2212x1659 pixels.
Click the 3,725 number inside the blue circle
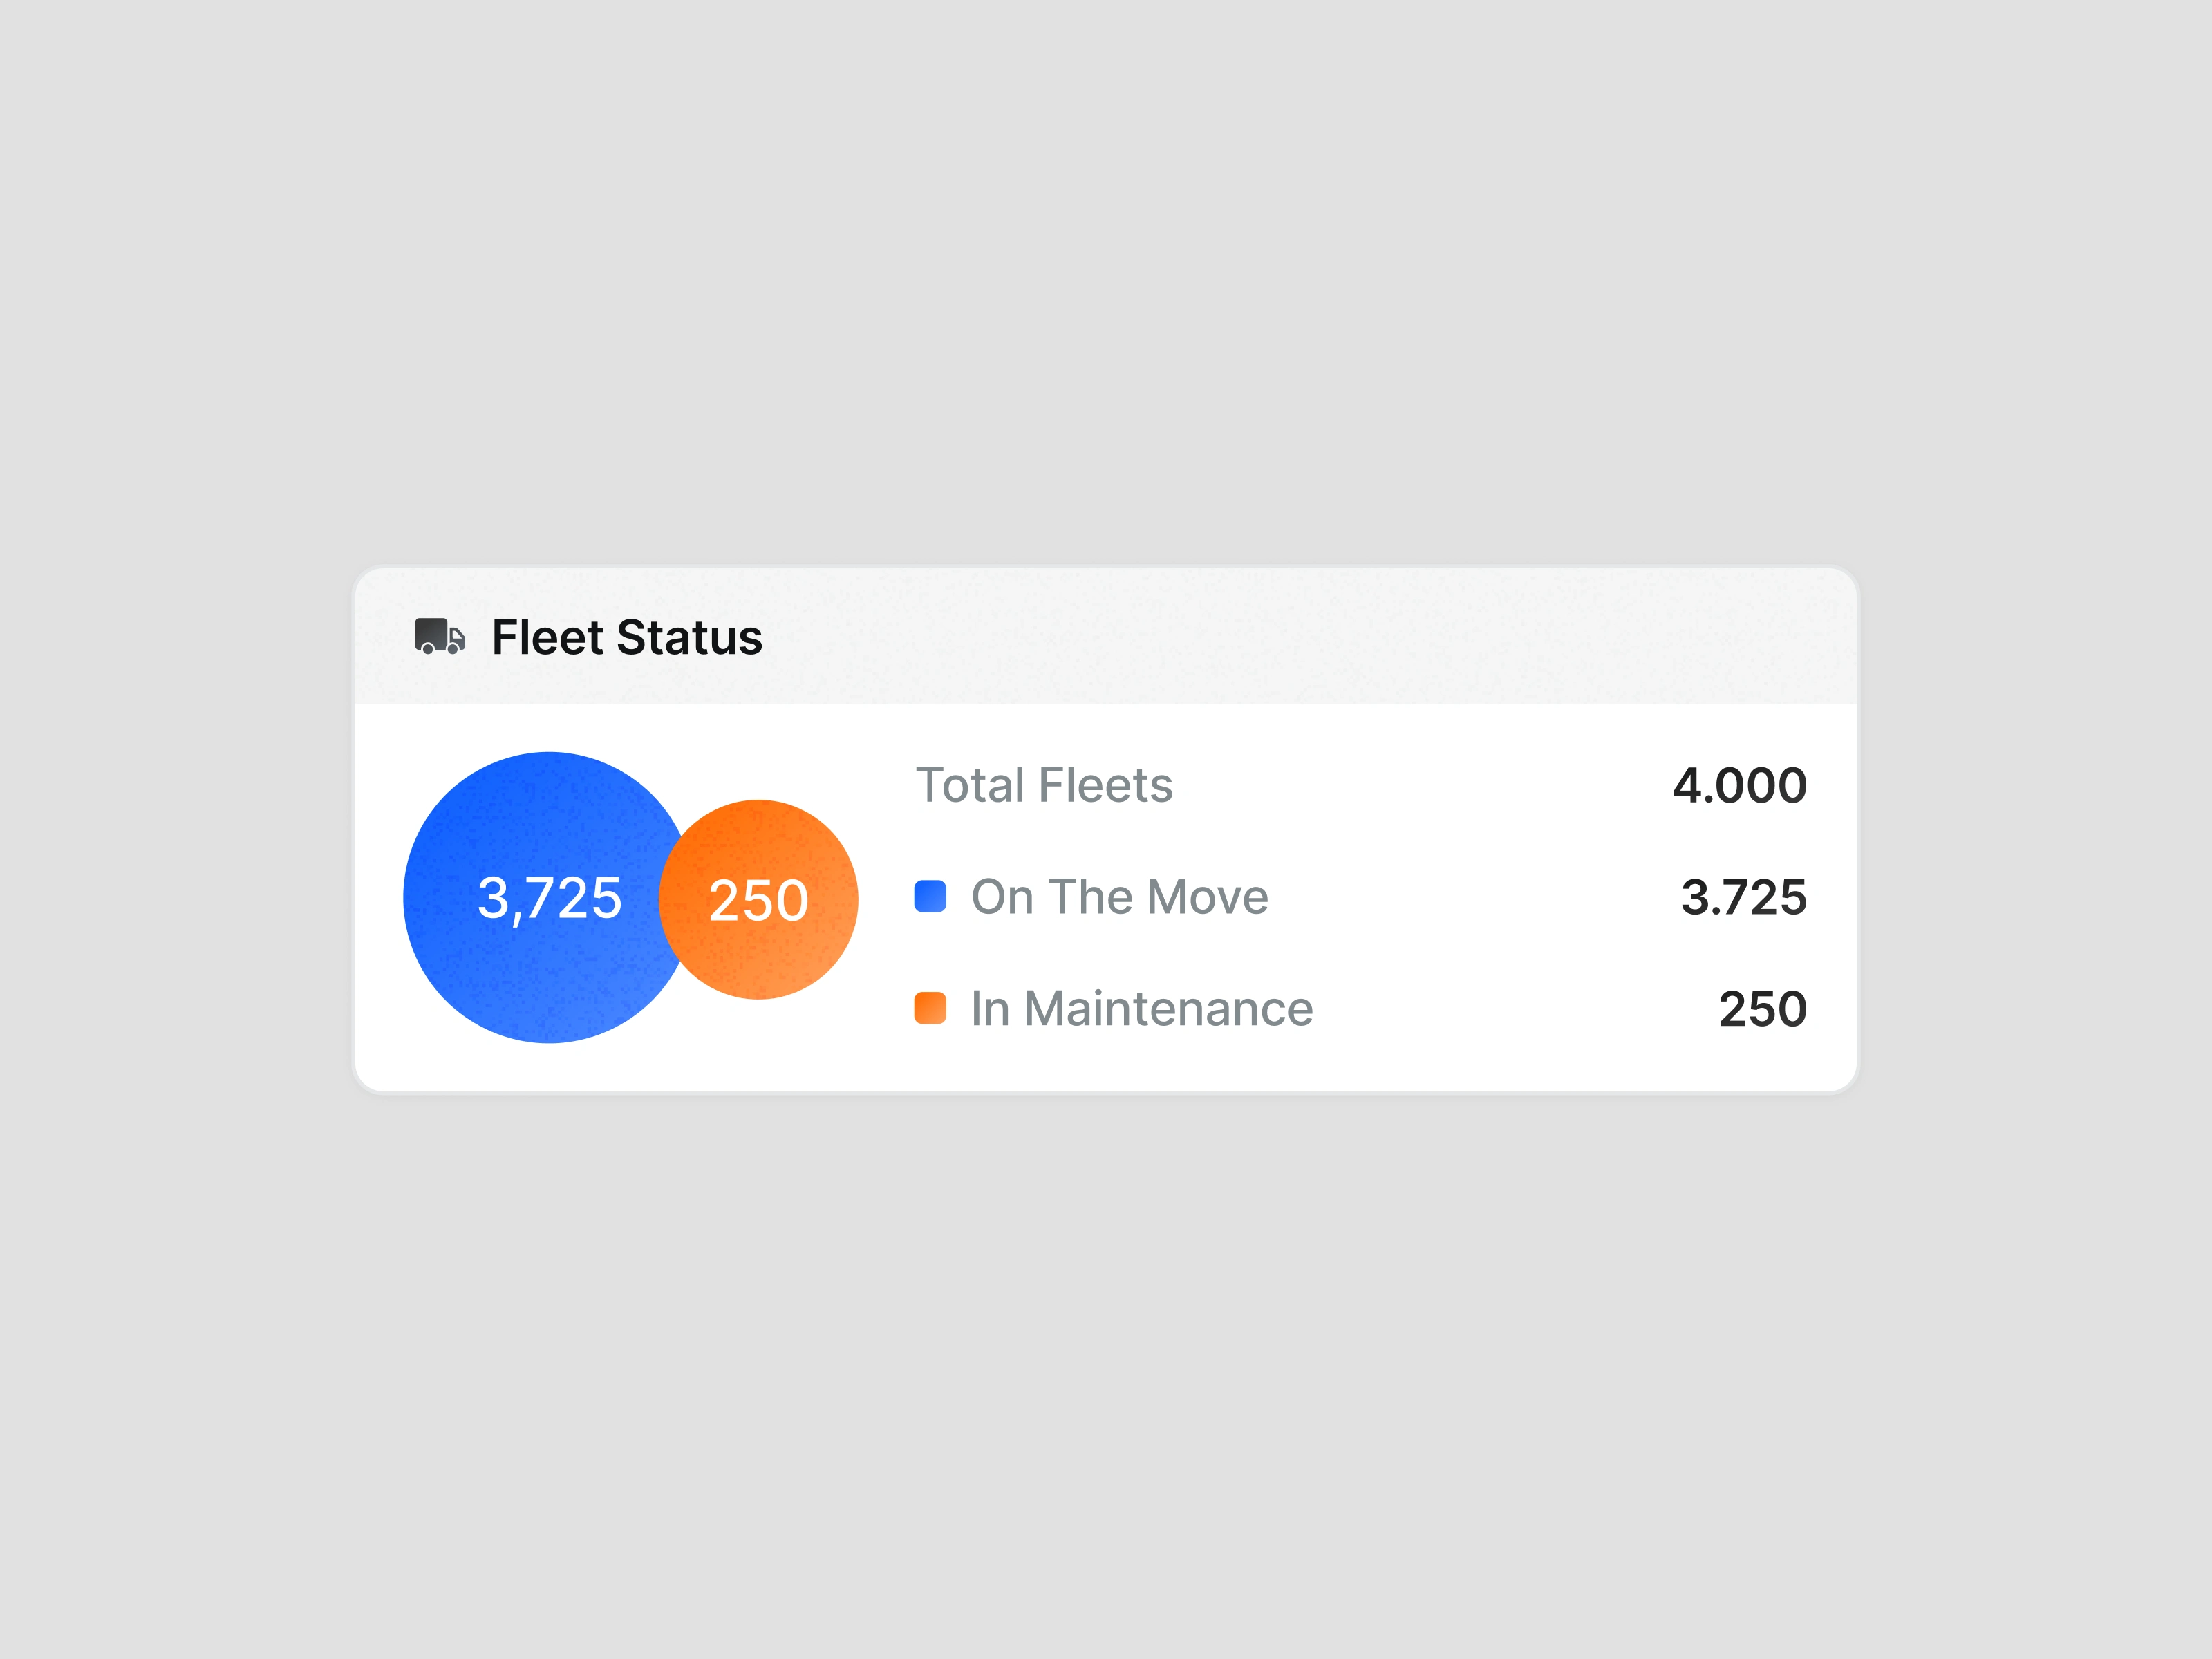(549, 898)
